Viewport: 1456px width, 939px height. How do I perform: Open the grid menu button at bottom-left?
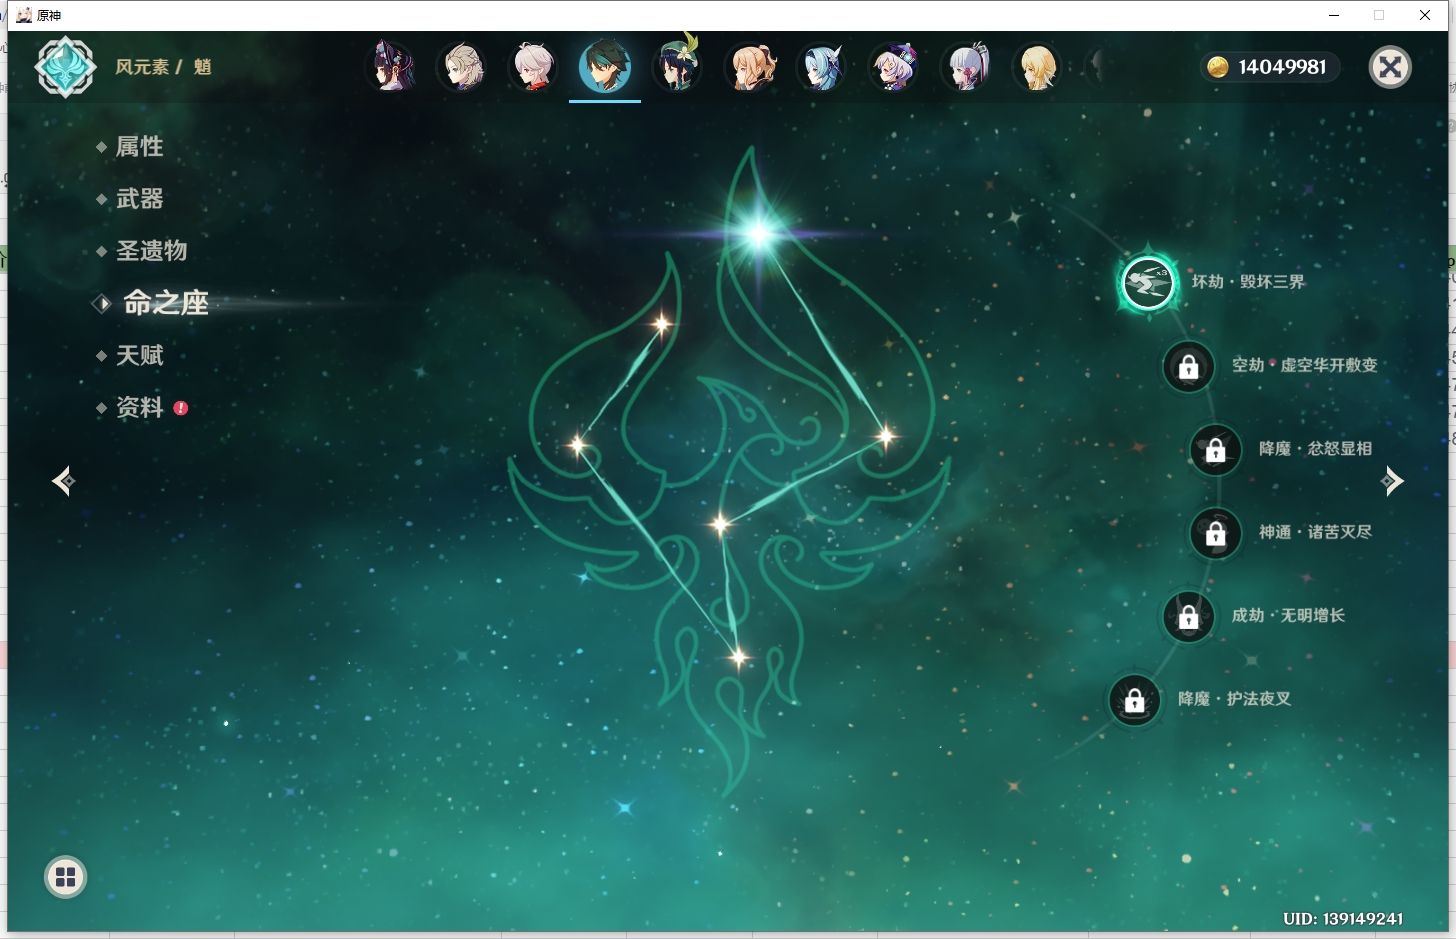(66, 877)
